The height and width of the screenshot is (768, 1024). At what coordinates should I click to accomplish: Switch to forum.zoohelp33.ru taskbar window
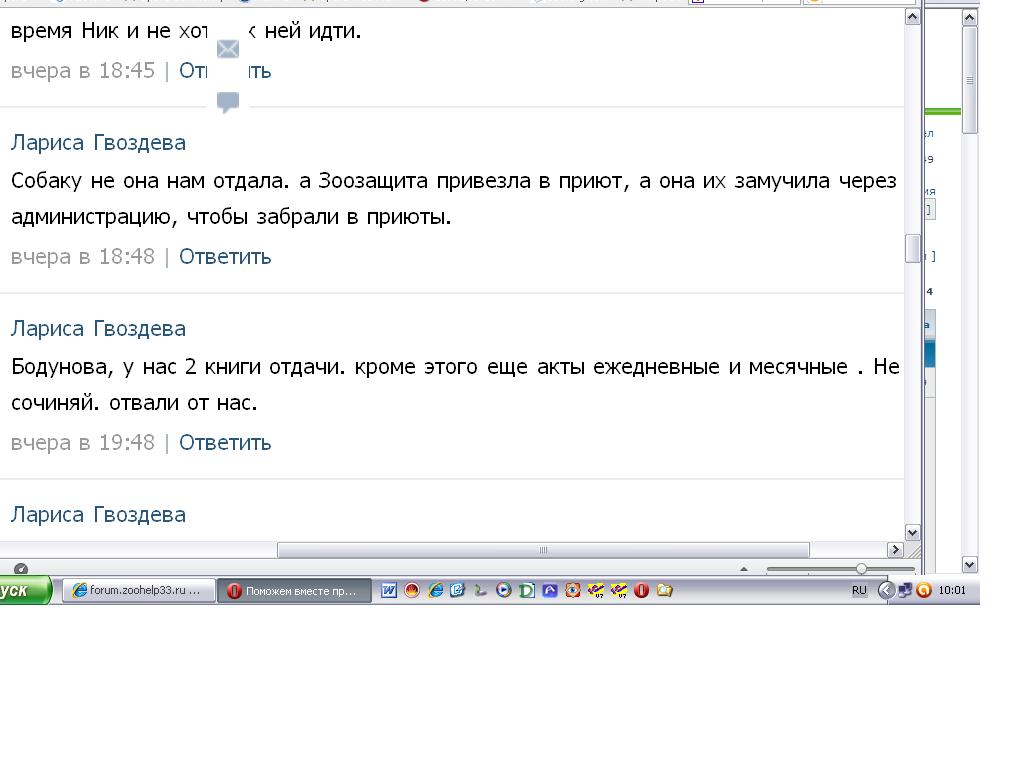click(x=140, y=590)
